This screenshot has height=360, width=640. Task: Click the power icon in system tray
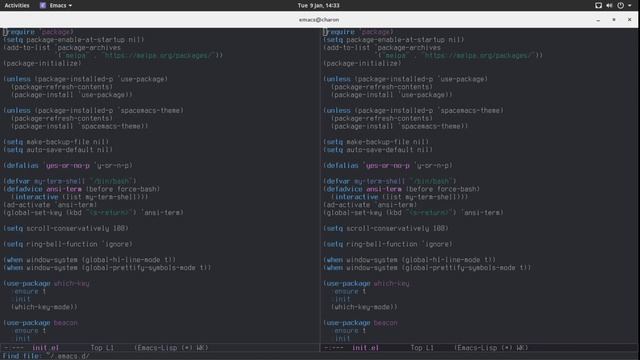point(620,5)
